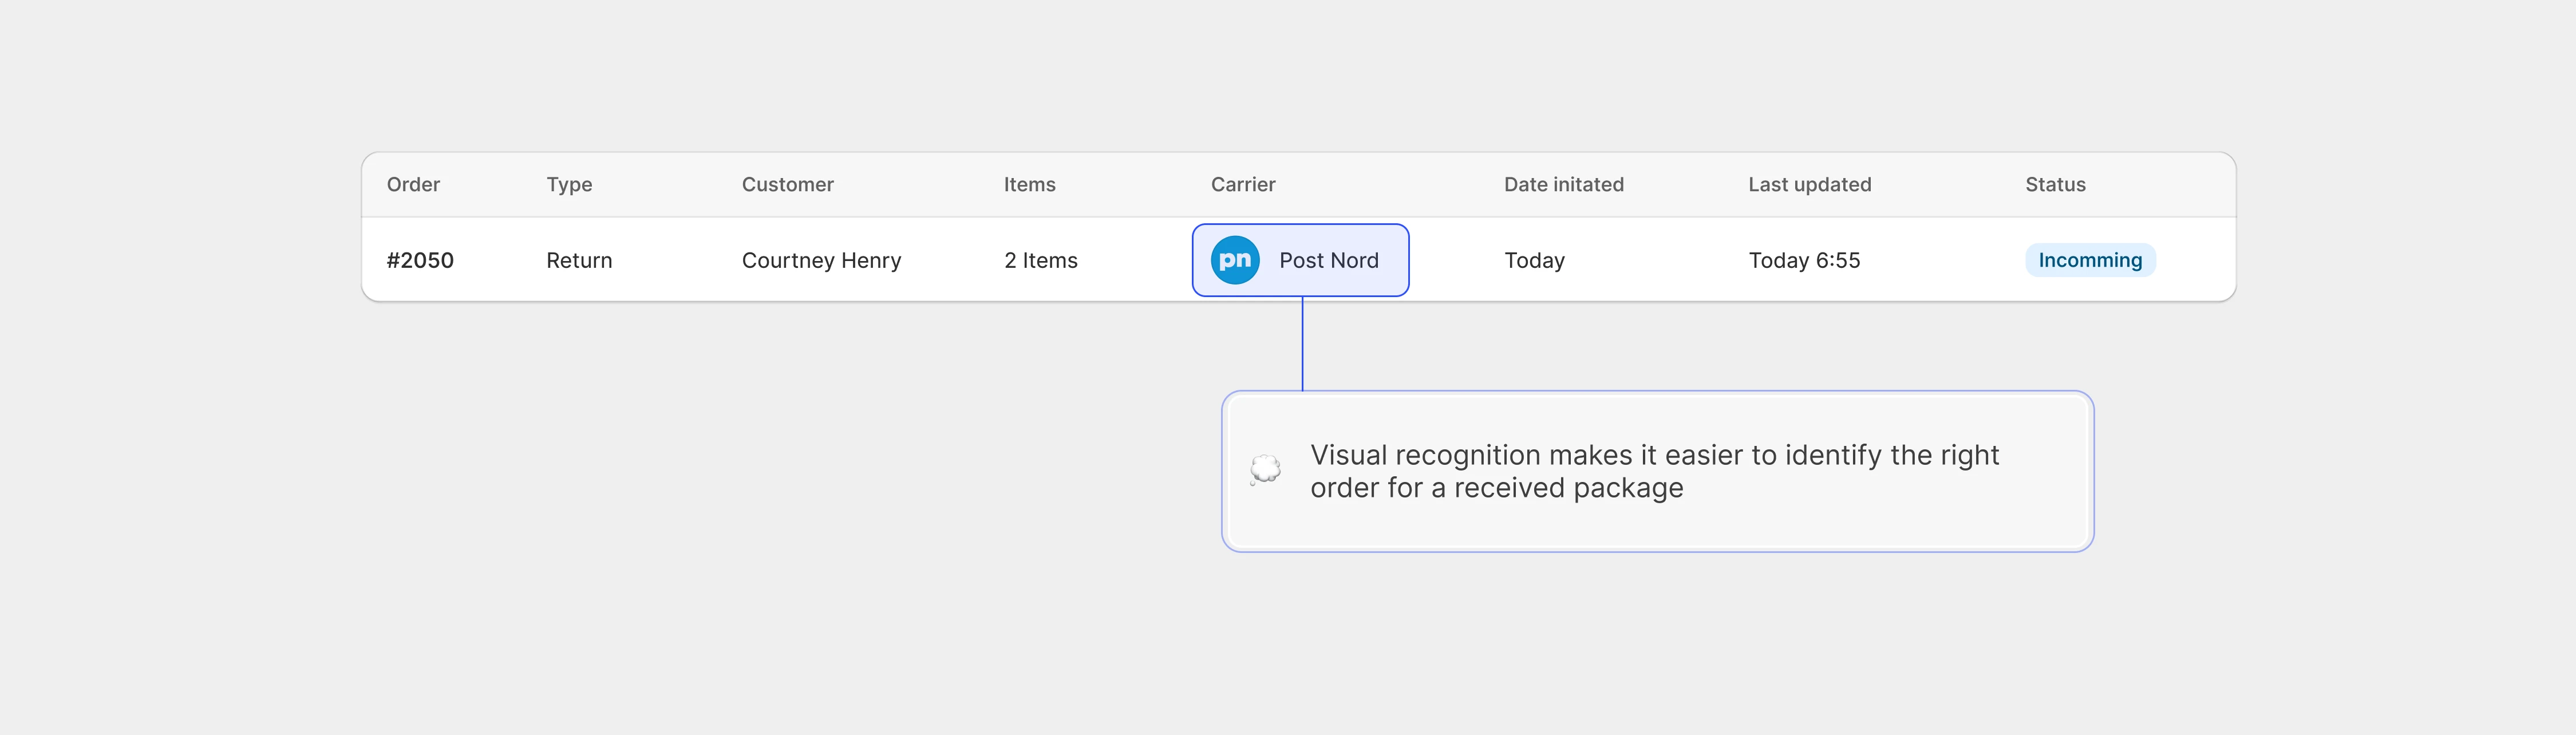The width and height of the screenshot is (2576, 735).
Task: Click the Date initated column header
Action: 1563,184
